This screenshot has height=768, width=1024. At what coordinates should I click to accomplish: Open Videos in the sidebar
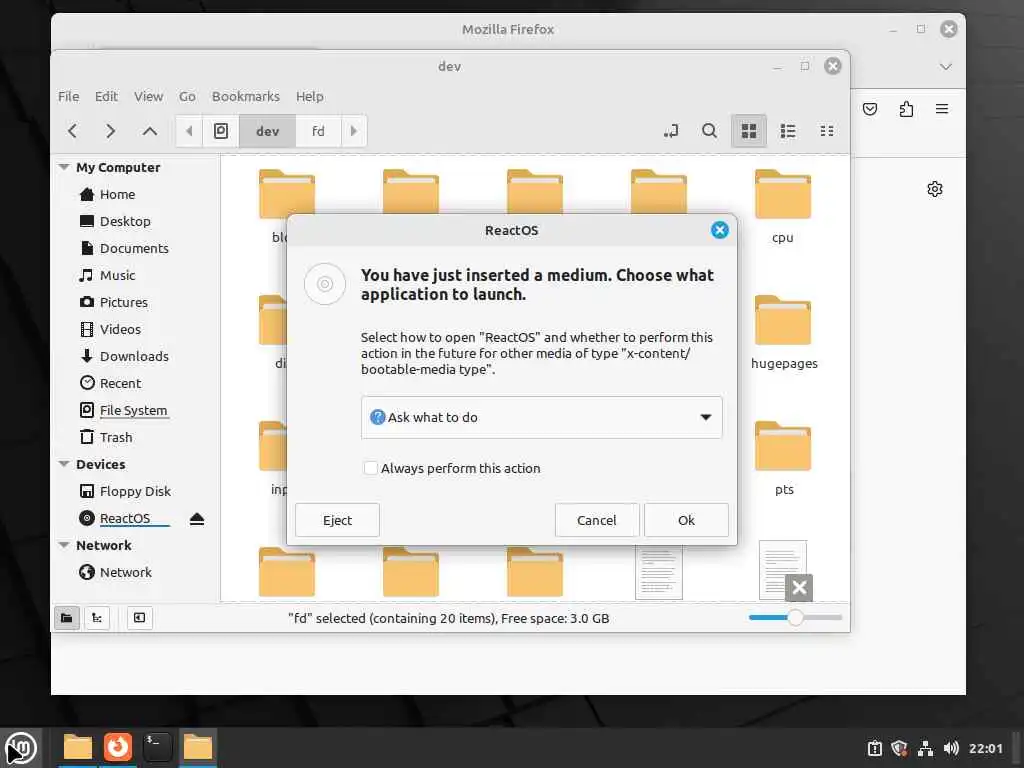(x=120, y=329)
